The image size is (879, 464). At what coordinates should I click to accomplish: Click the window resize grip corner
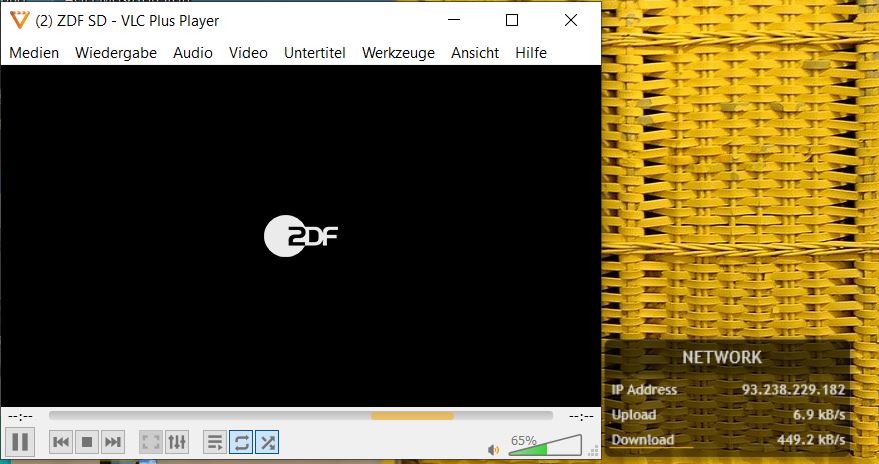pos(594,452)
